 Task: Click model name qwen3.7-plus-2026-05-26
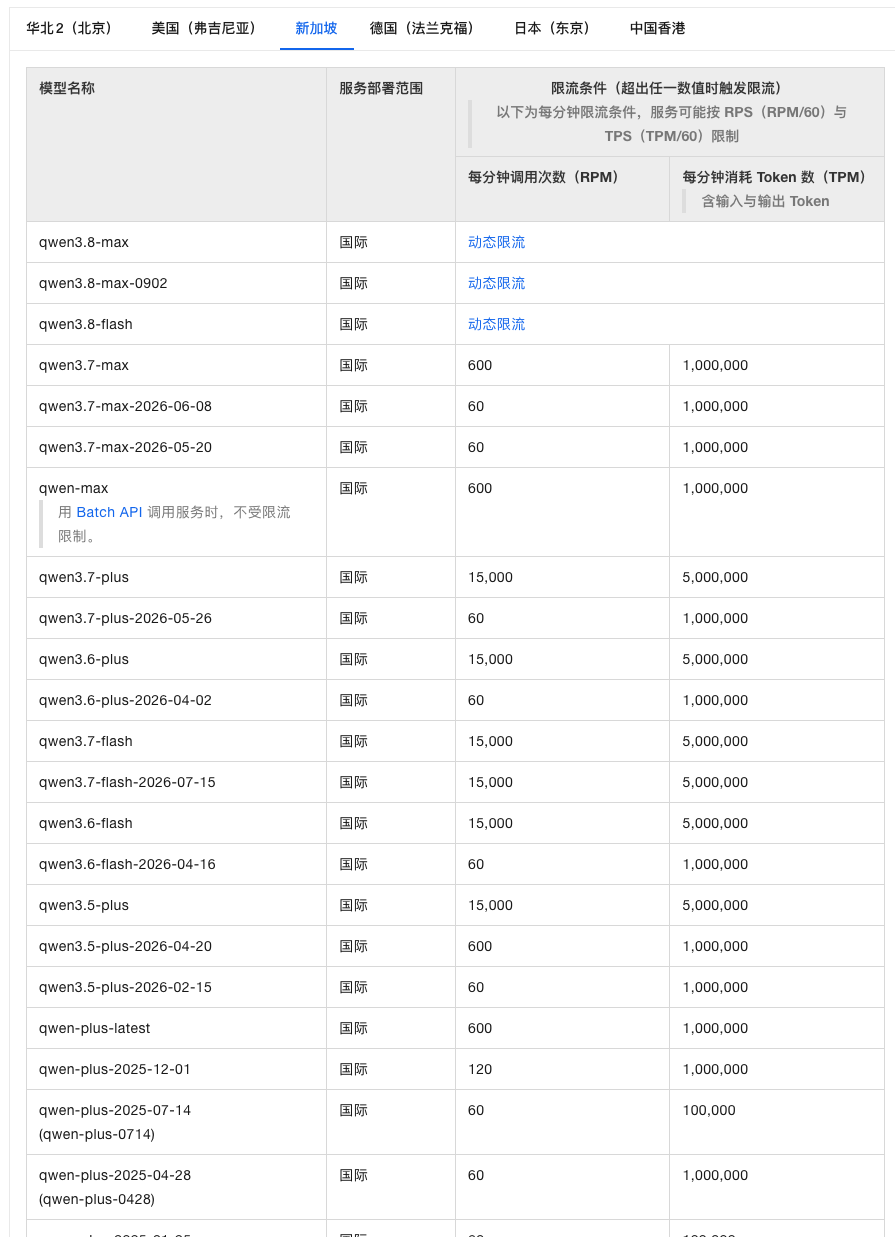(125, 618)
